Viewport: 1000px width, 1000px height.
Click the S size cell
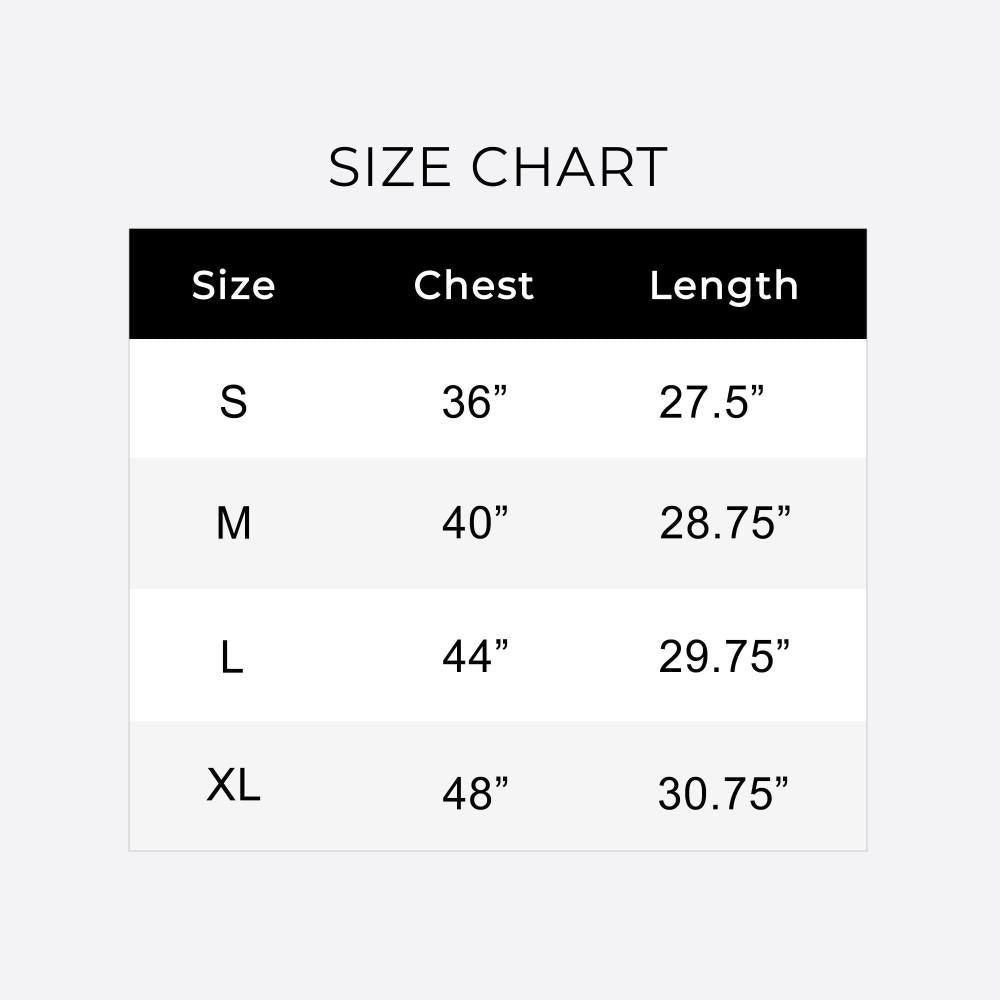tap(233, 402)
